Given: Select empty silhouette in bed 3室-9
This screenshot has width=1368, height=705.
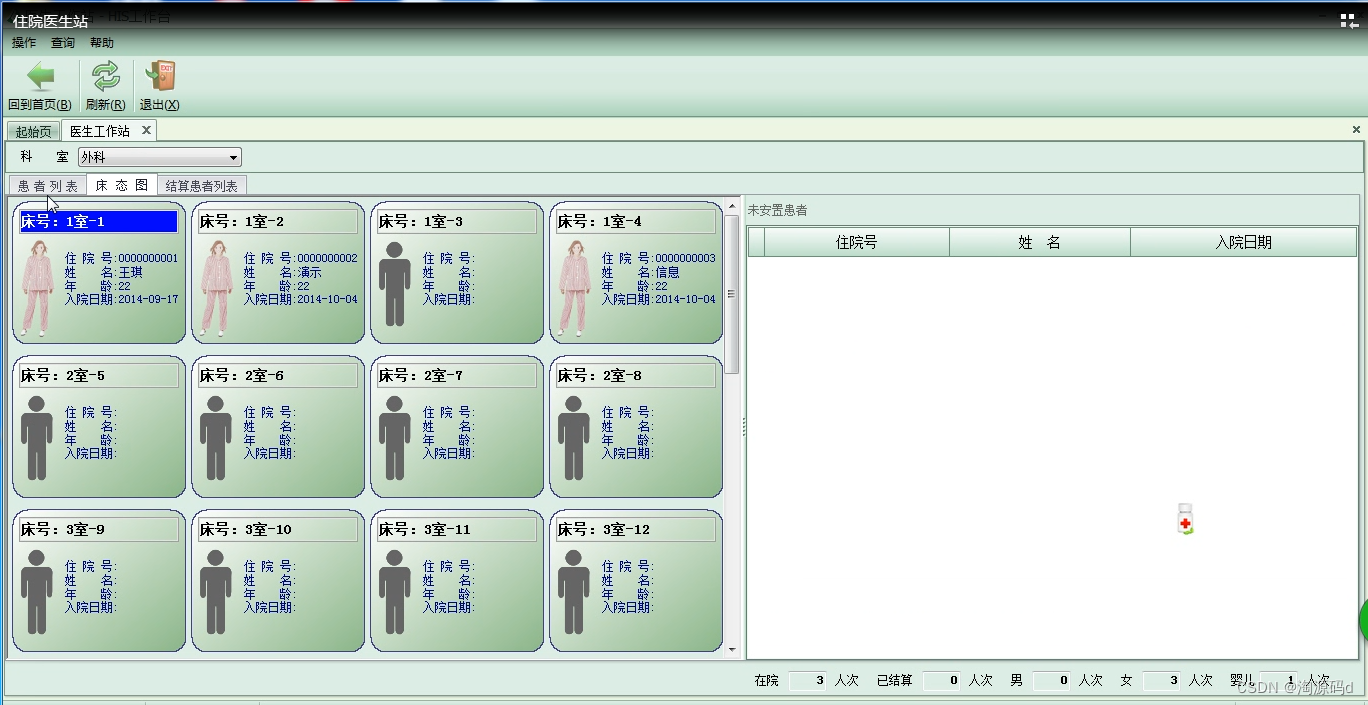Looking at the screenshot, I should [37, 592].
